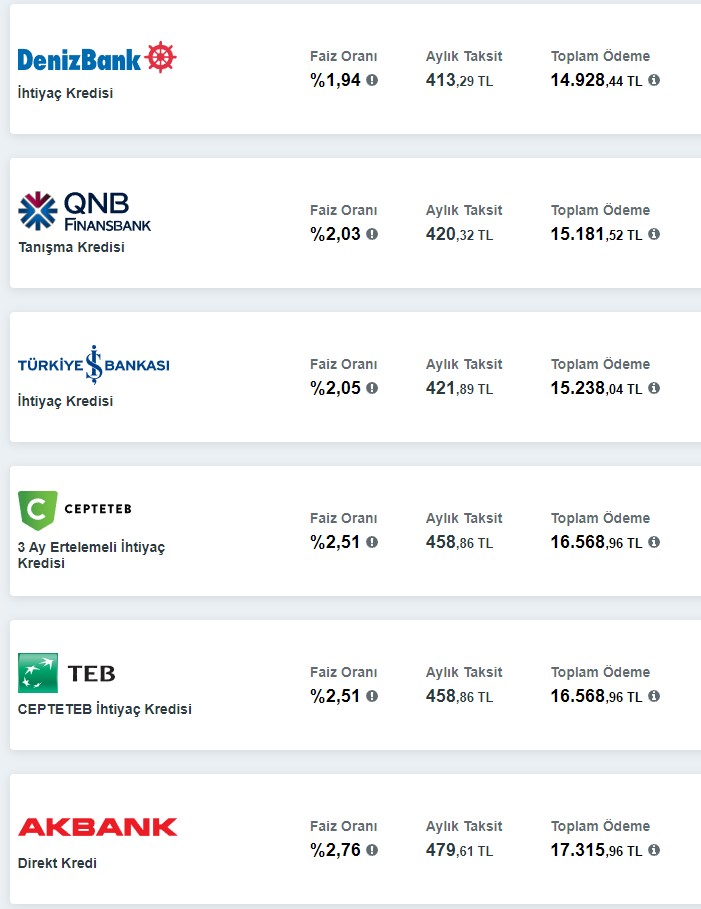Image resolution: width=701 pixels, height=909 pixels.
Task: Select the 15.238,04 TL total payment
Action: tap(597, 388)
